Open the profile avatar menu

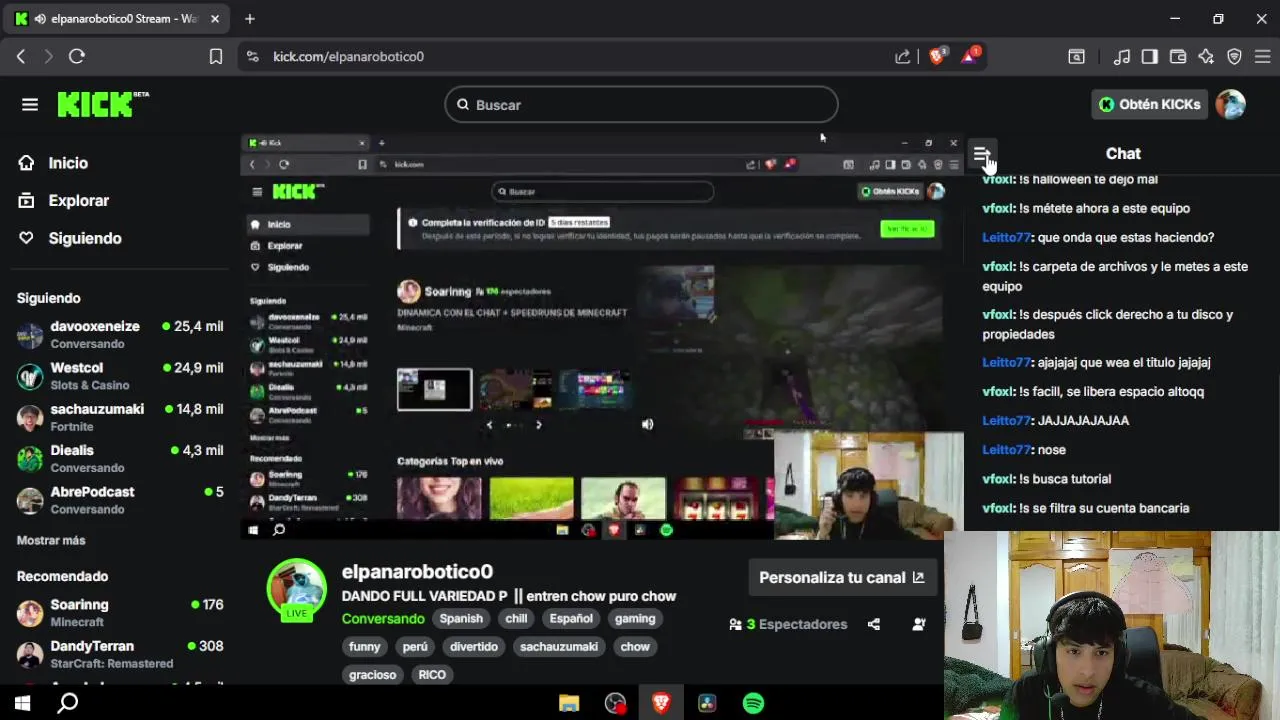click(1231, 104)
